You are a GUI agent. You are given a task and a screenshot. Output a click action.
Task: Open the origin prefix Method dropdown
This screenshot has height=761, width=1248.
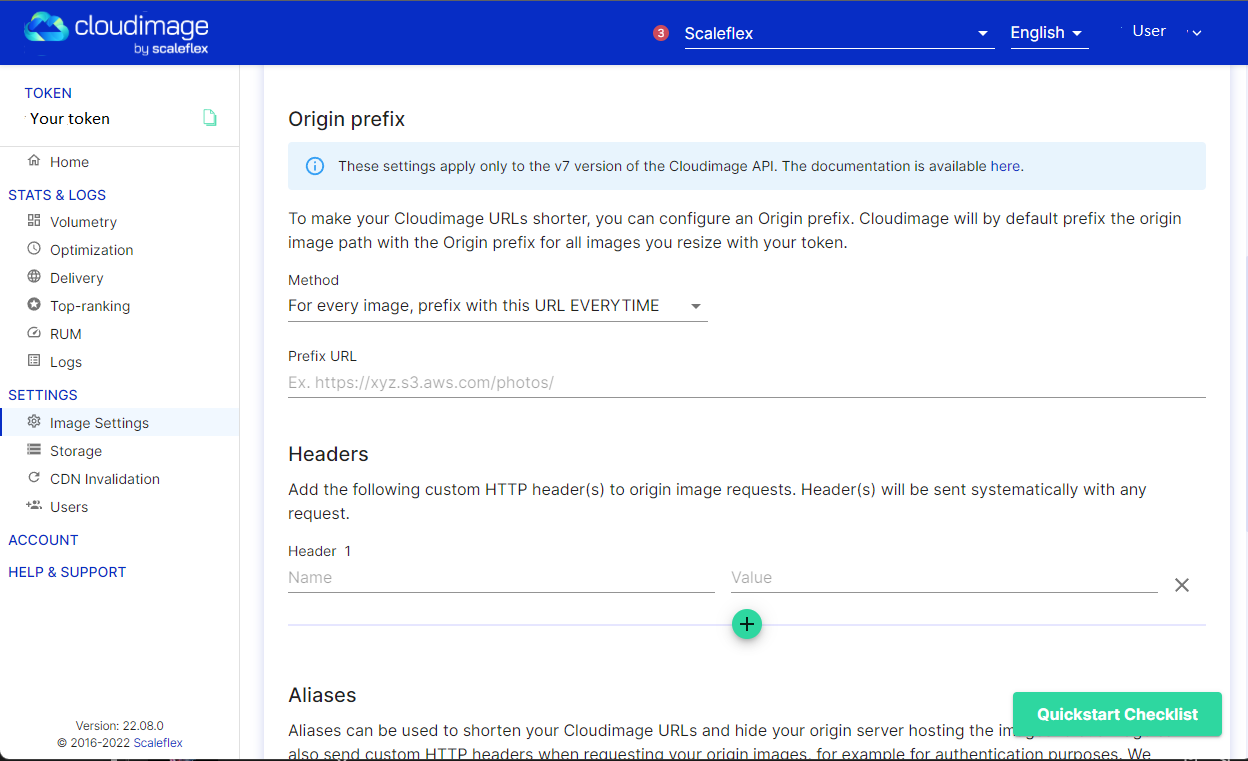[497, 306]
